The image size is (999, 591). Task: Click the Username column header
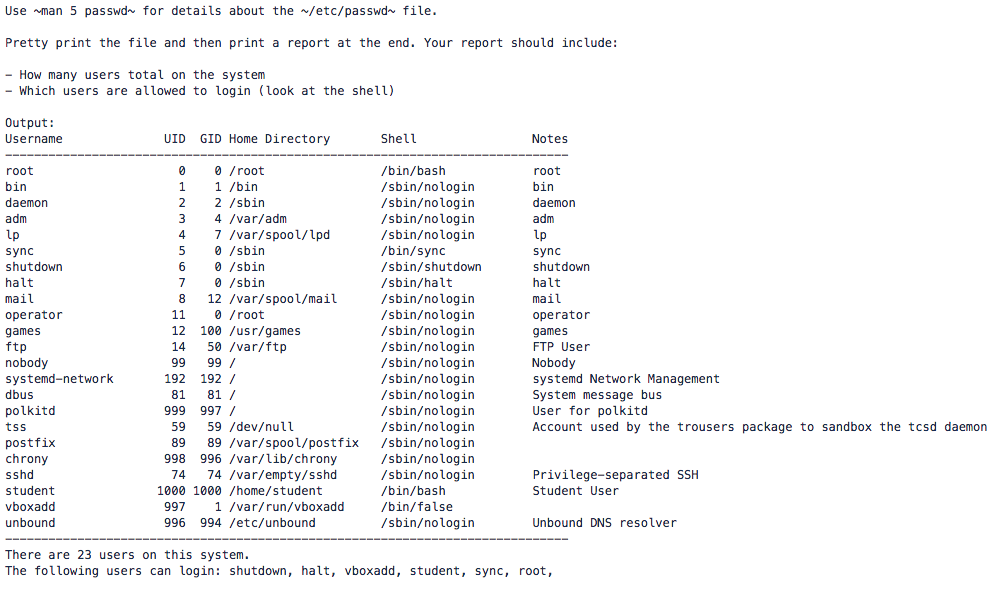[x=34, y=139]
